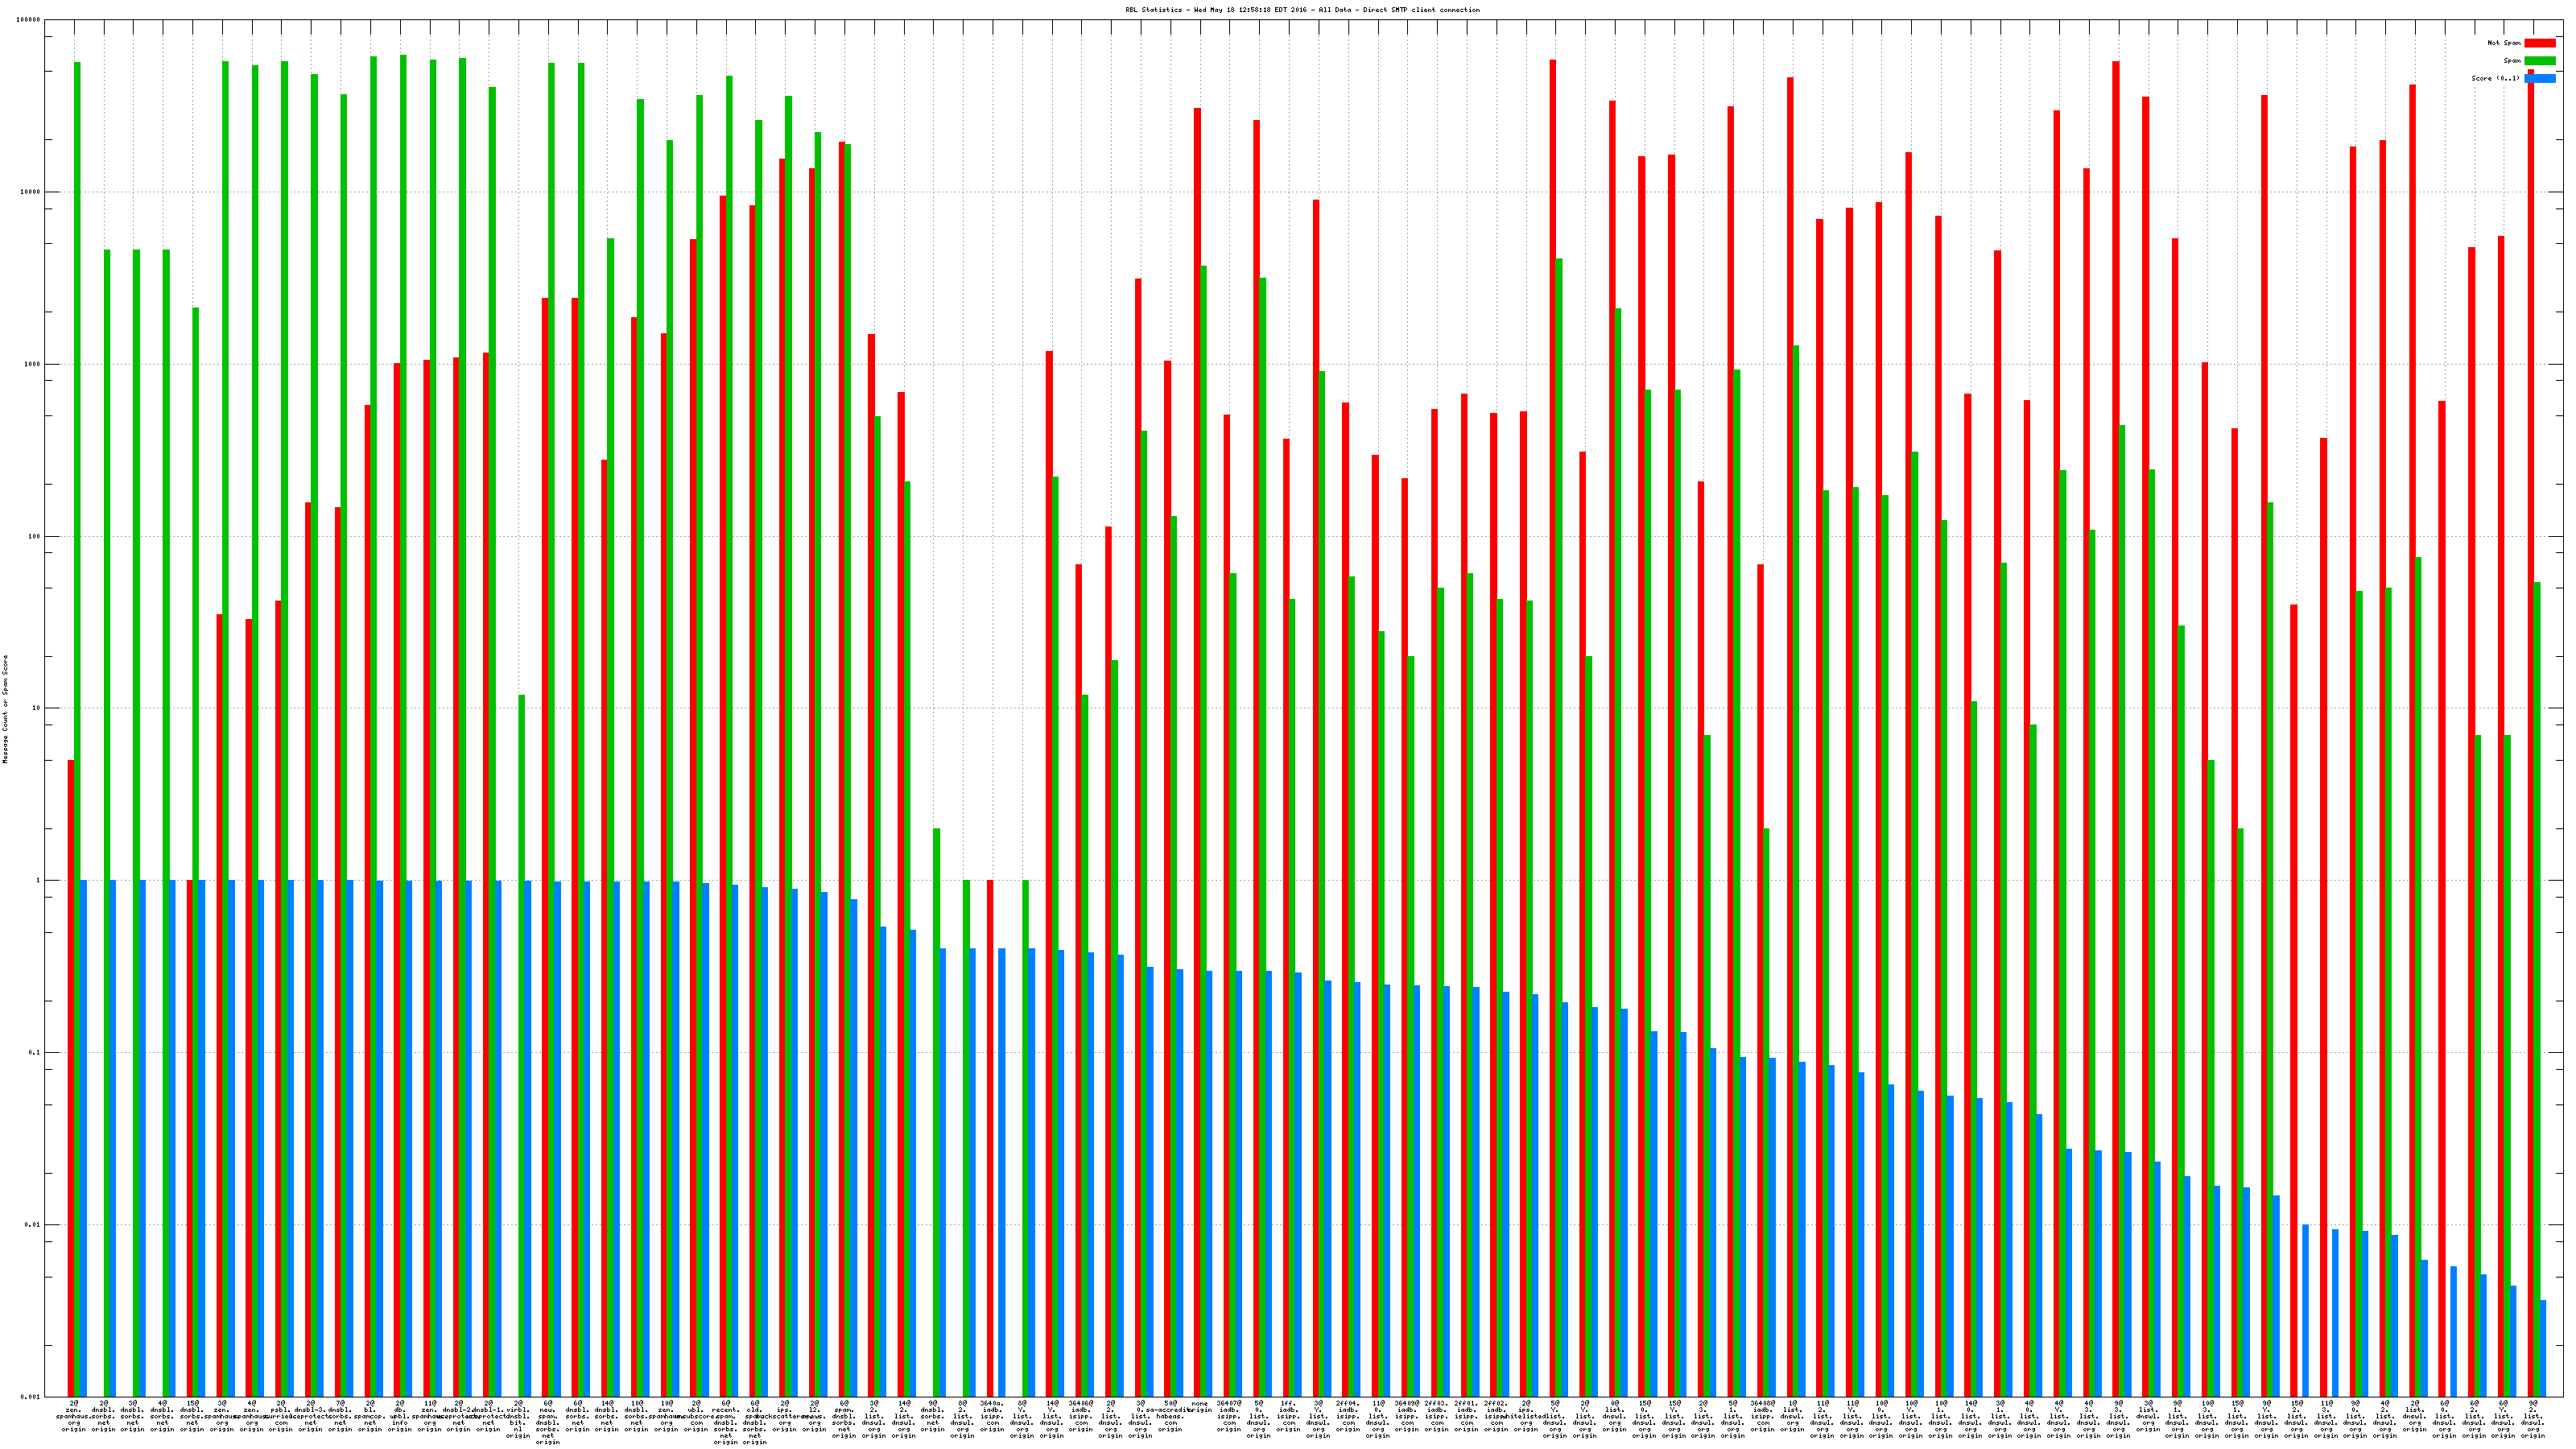Image resolution: width=2576 pixels, height=1449 pixels.
Task: Click the 100000 y-axis tick label
Action: point(29,20)
